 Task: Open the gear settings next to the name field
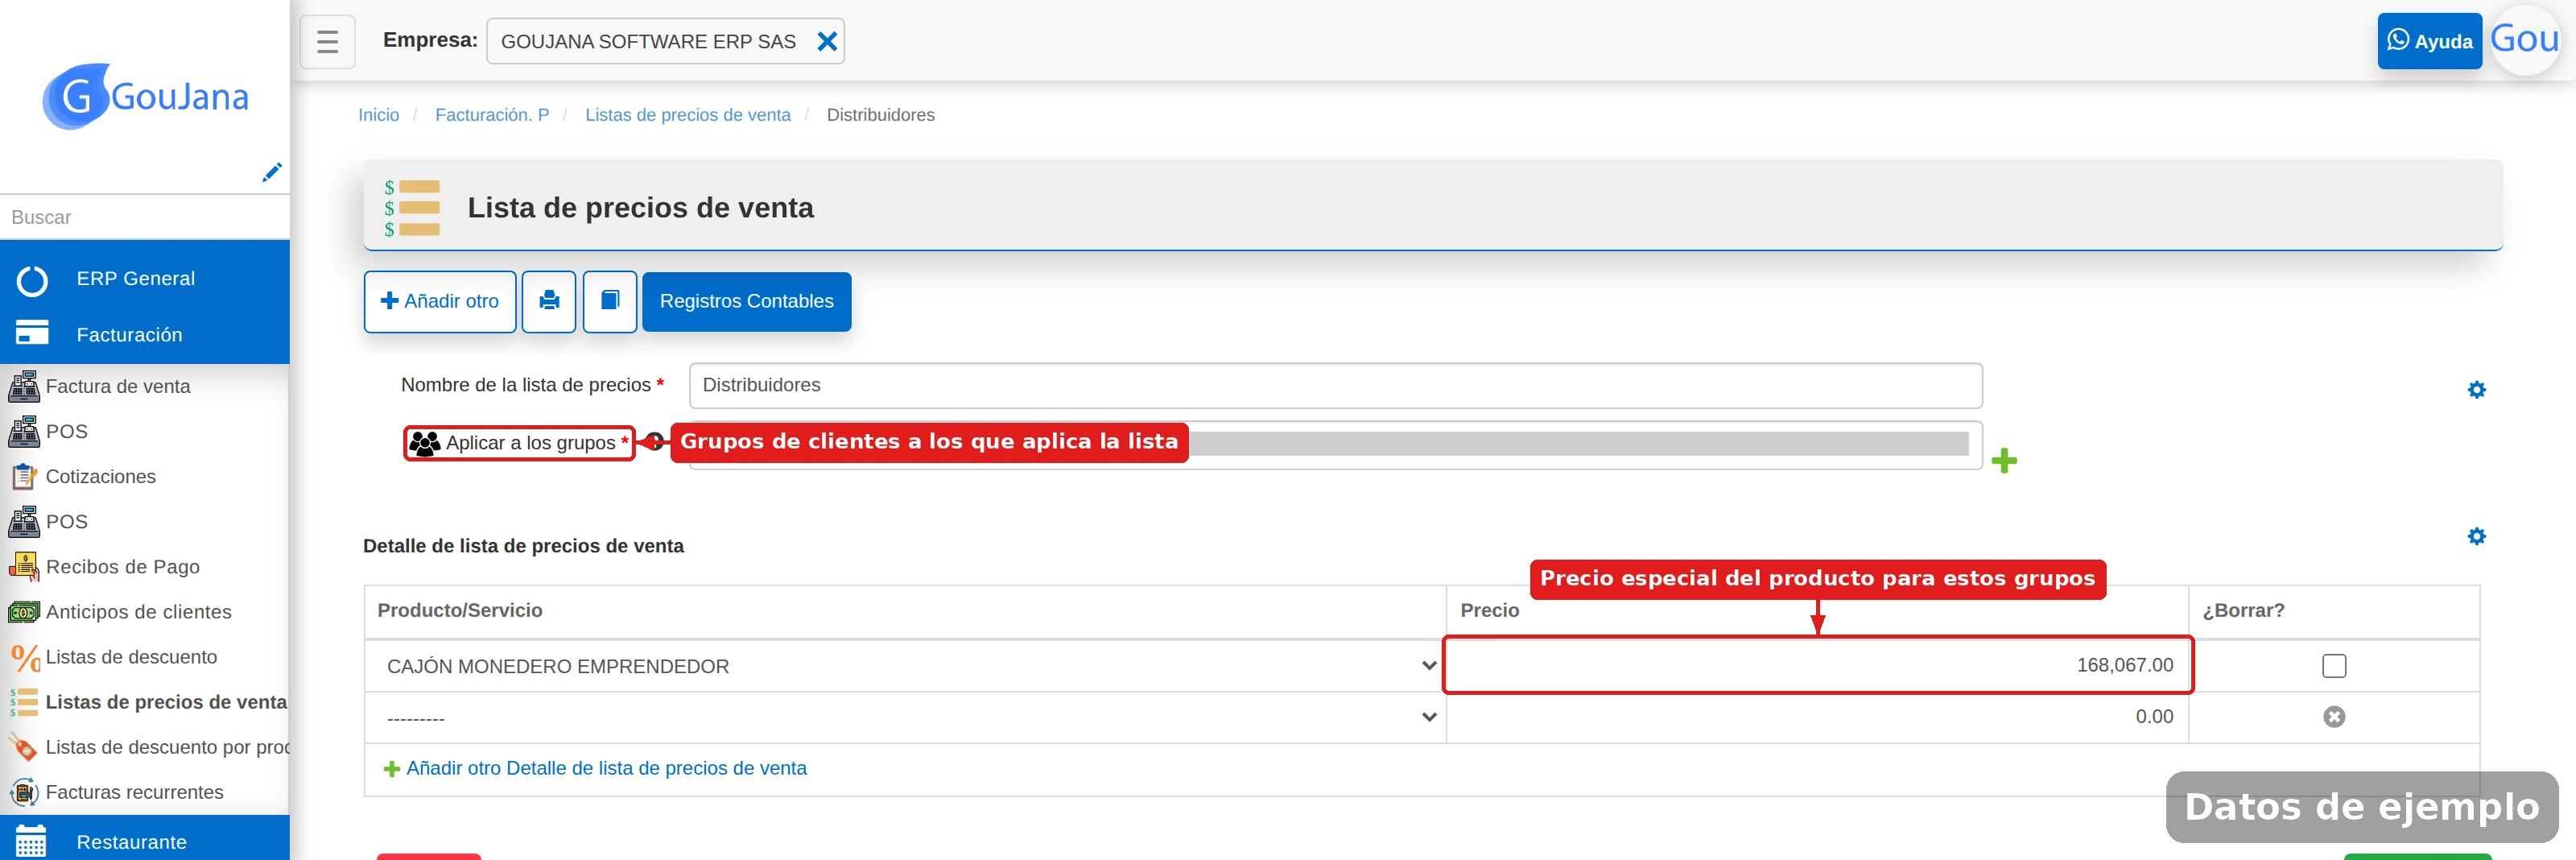click(x=2476, y=389)
